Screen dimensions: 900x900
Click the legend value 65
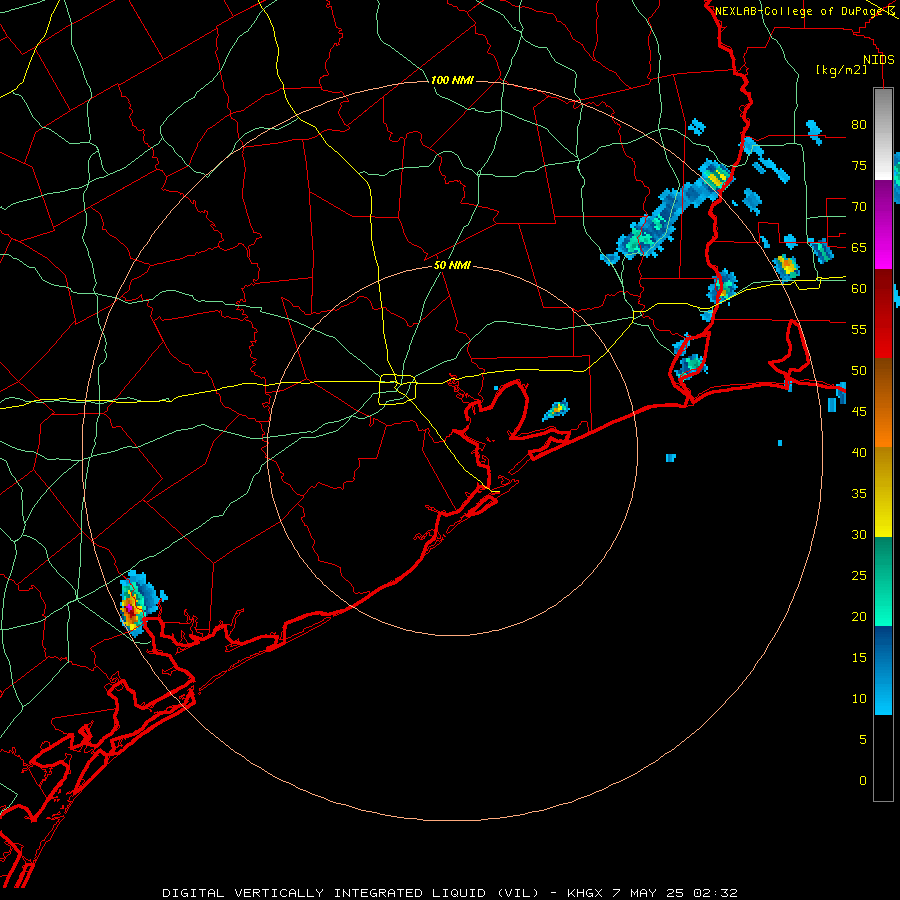[859, 247]
